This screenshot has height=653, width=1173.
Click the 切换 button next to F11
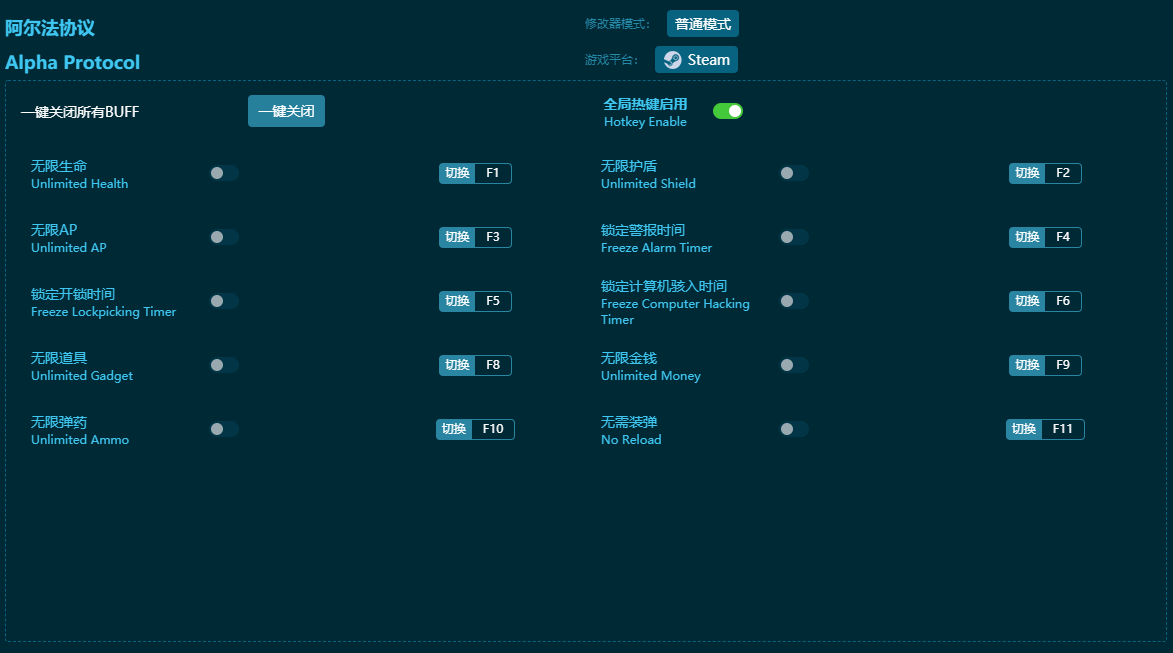point(1024,429)
